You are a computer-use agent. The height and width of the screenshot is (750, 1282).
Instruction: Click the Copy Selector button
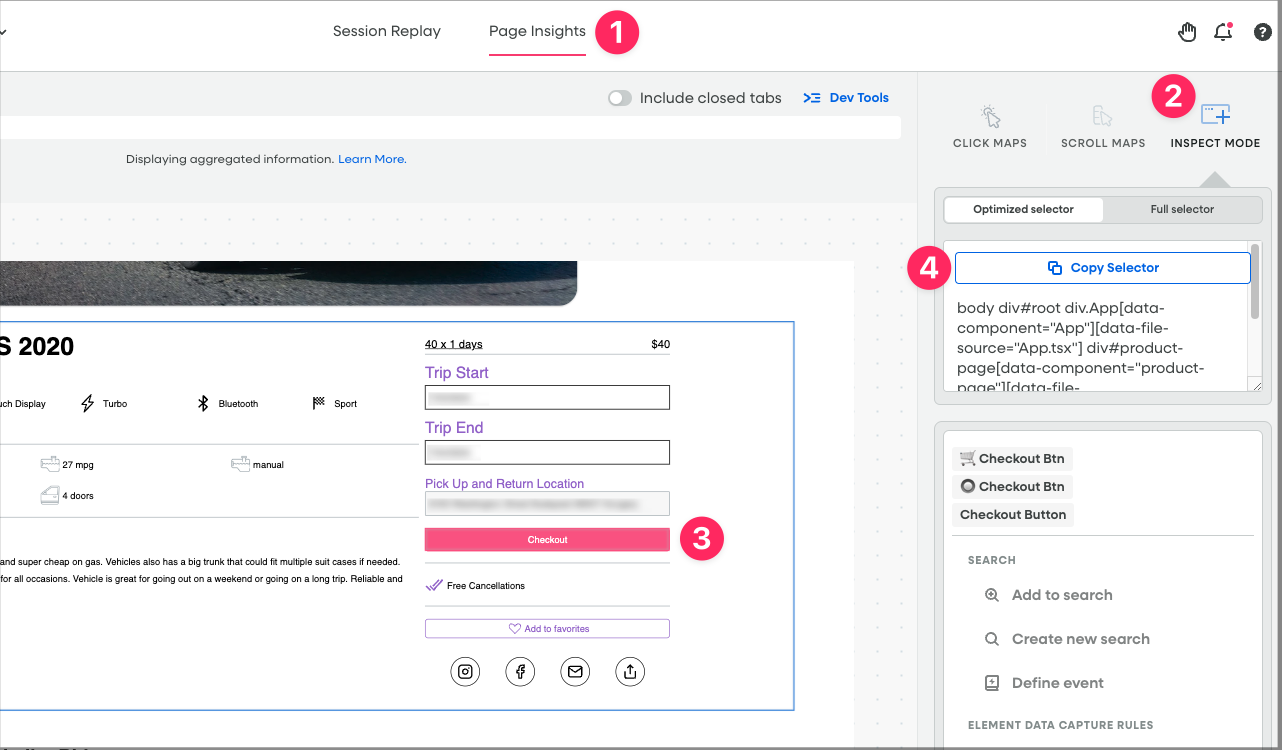(x=1102, y=267)
